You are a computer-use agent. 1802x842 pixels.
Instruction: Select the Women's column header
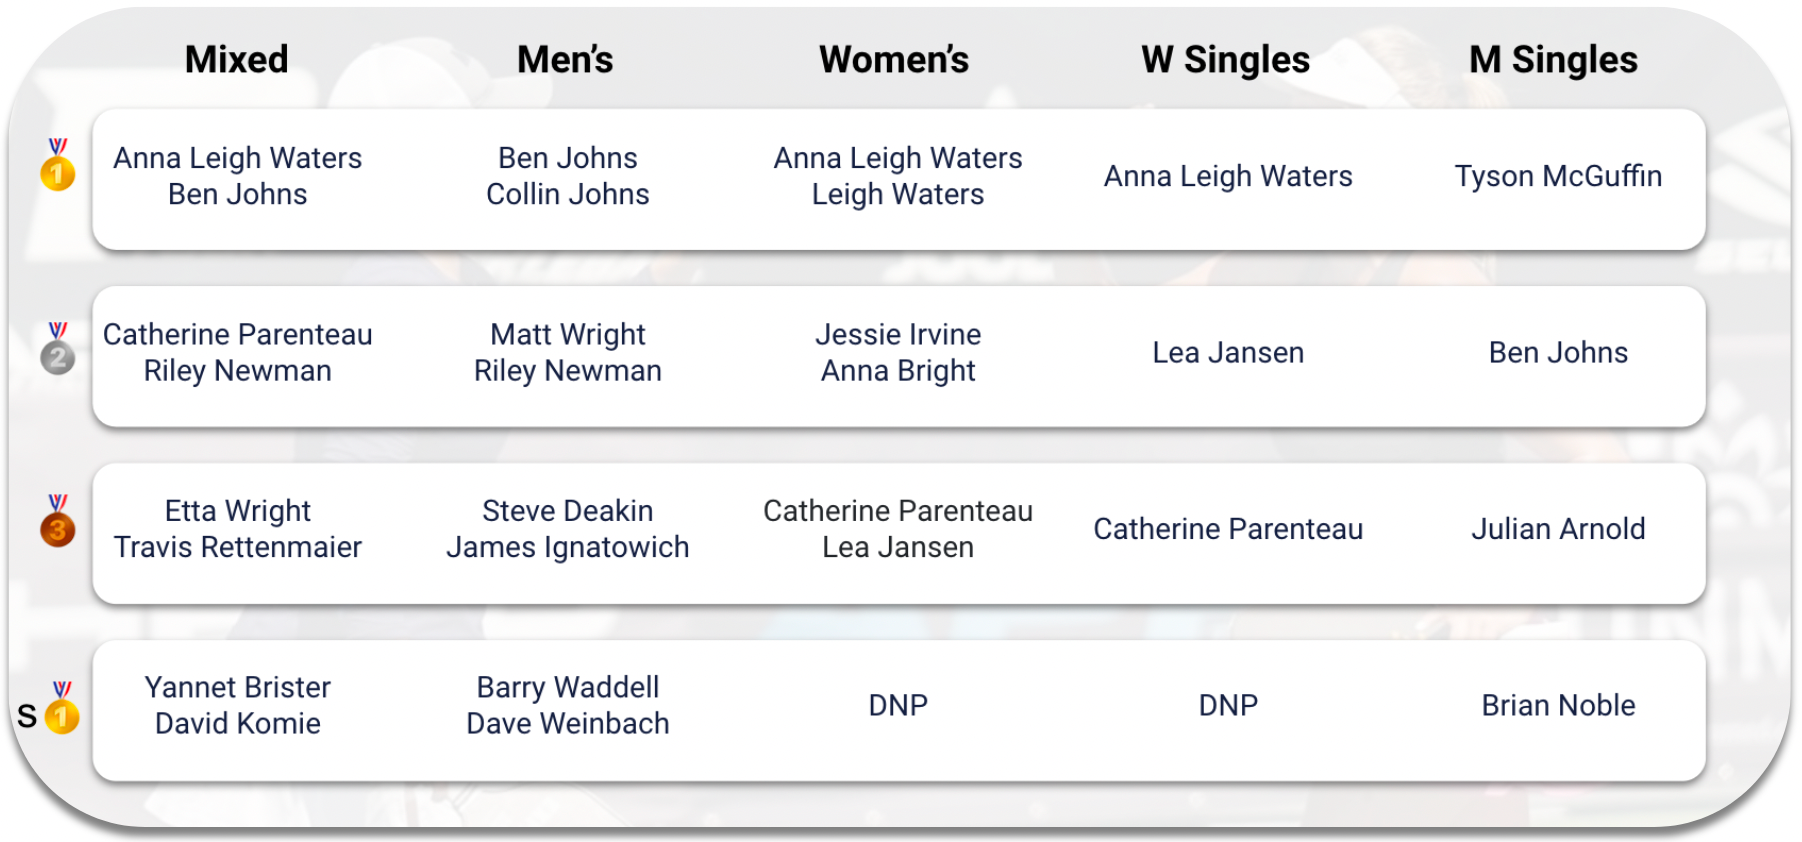point(894,60)
